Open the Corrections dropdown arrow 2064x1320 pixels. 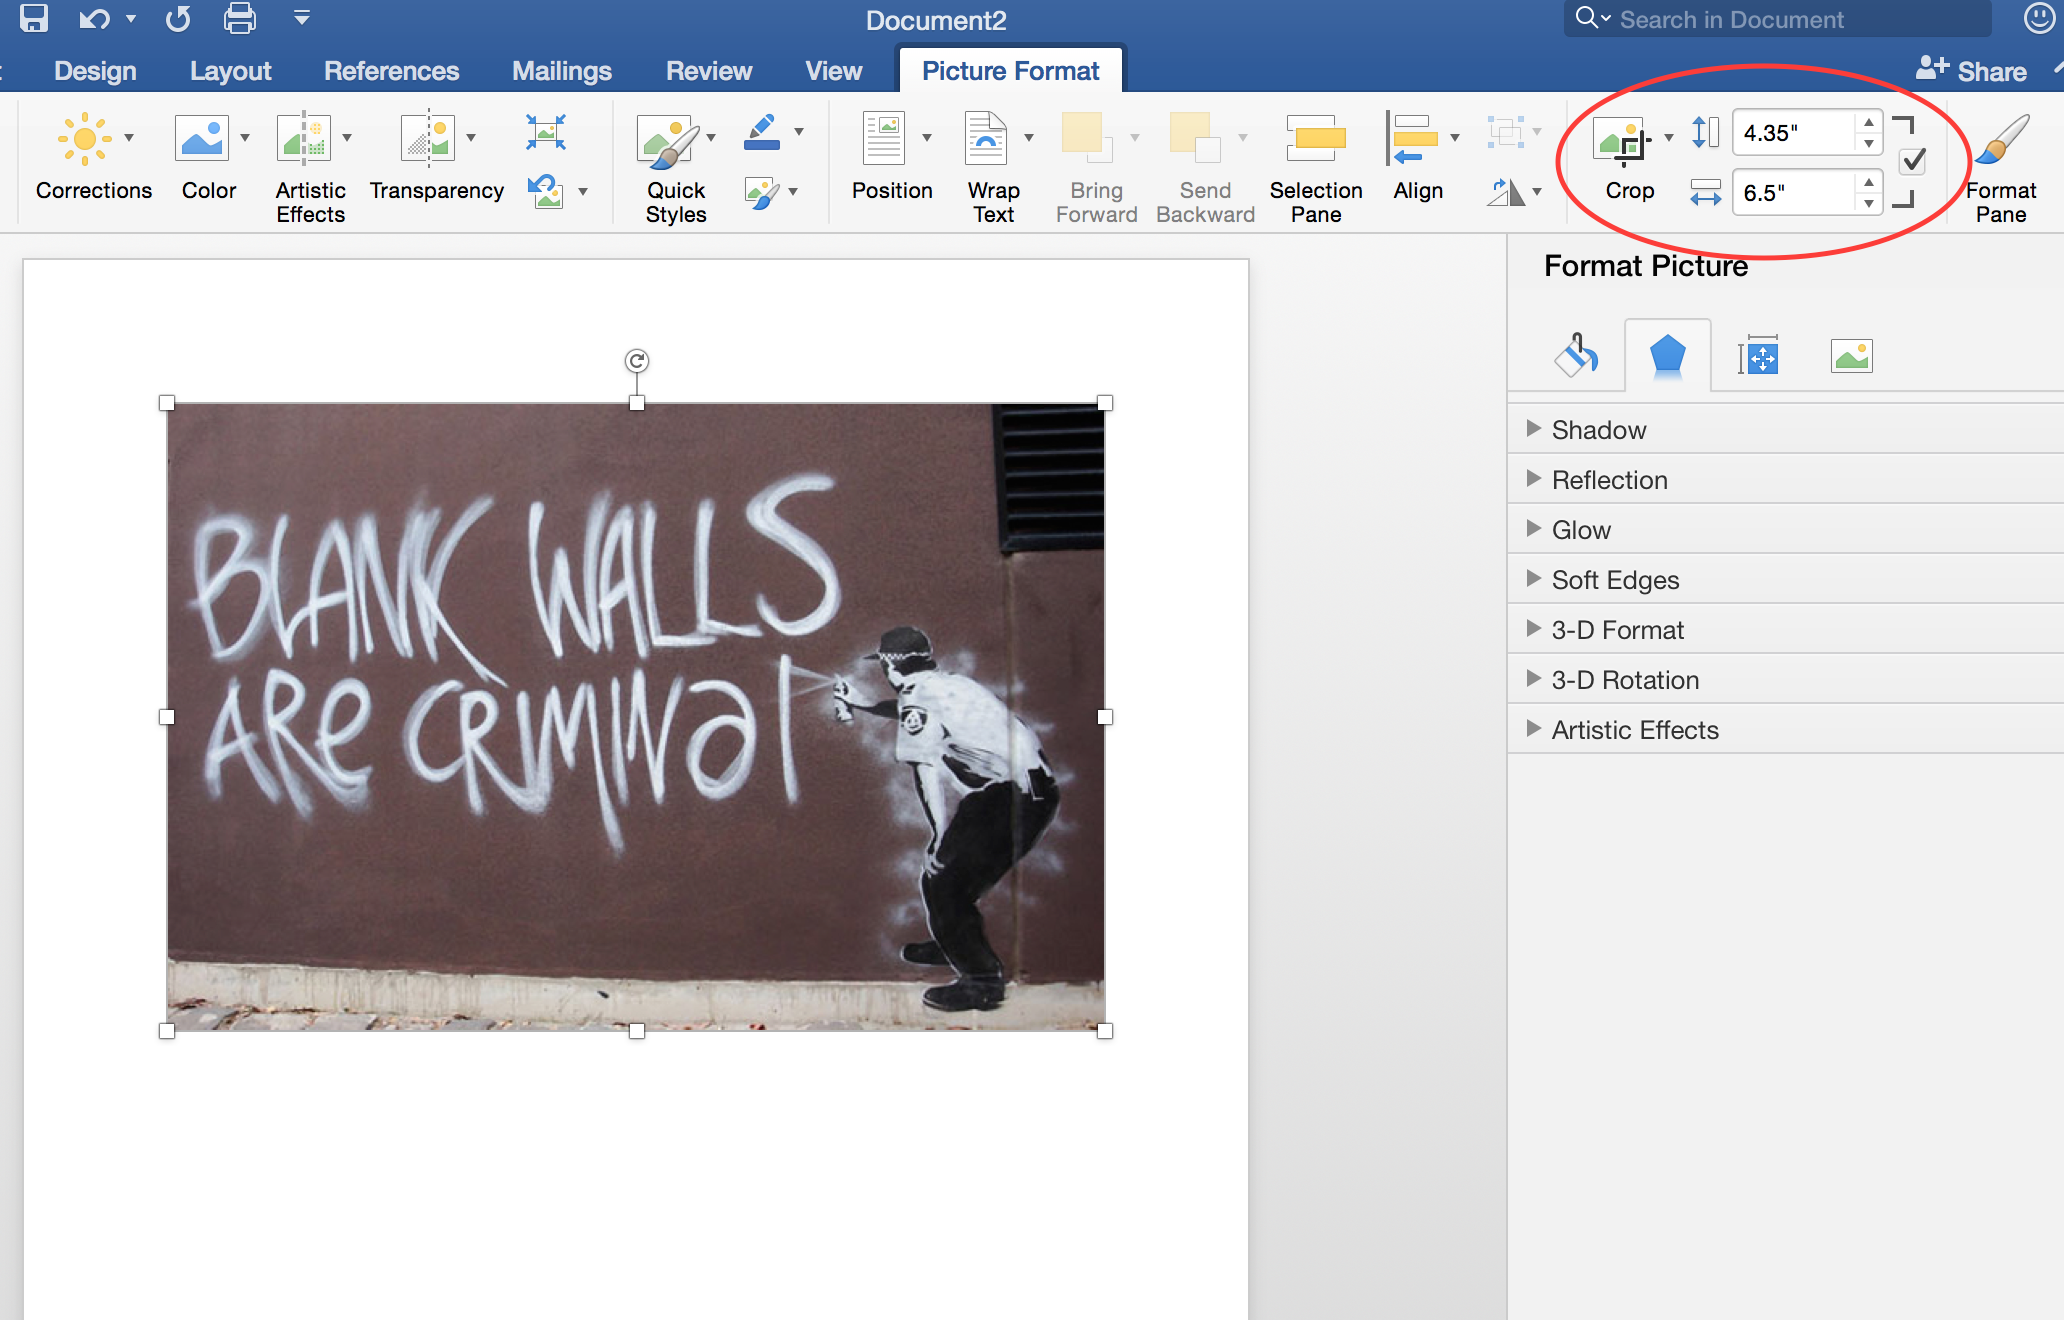[129, 138]
